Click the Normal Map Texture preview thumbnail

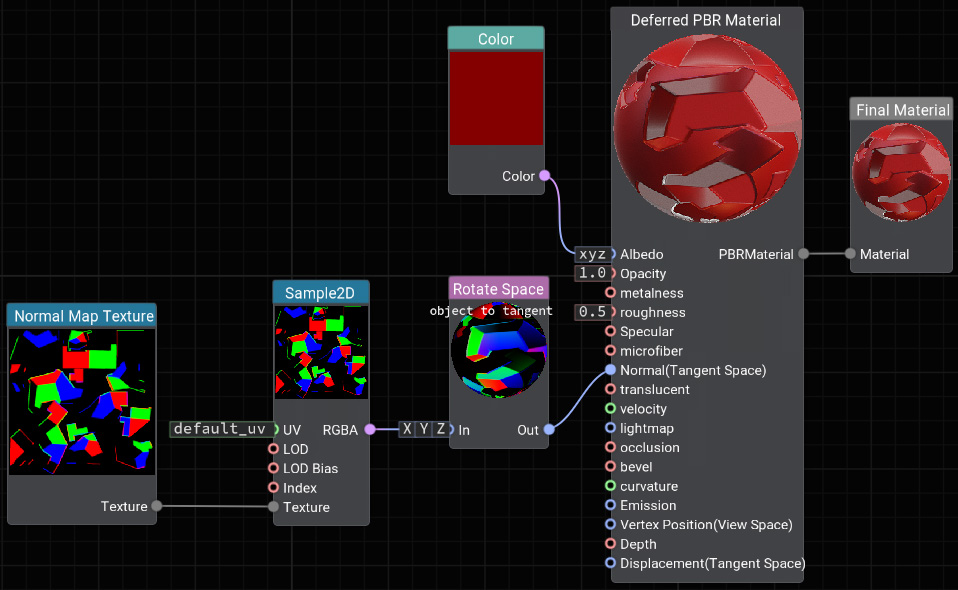pyautogui.click(x=82, y=402)
